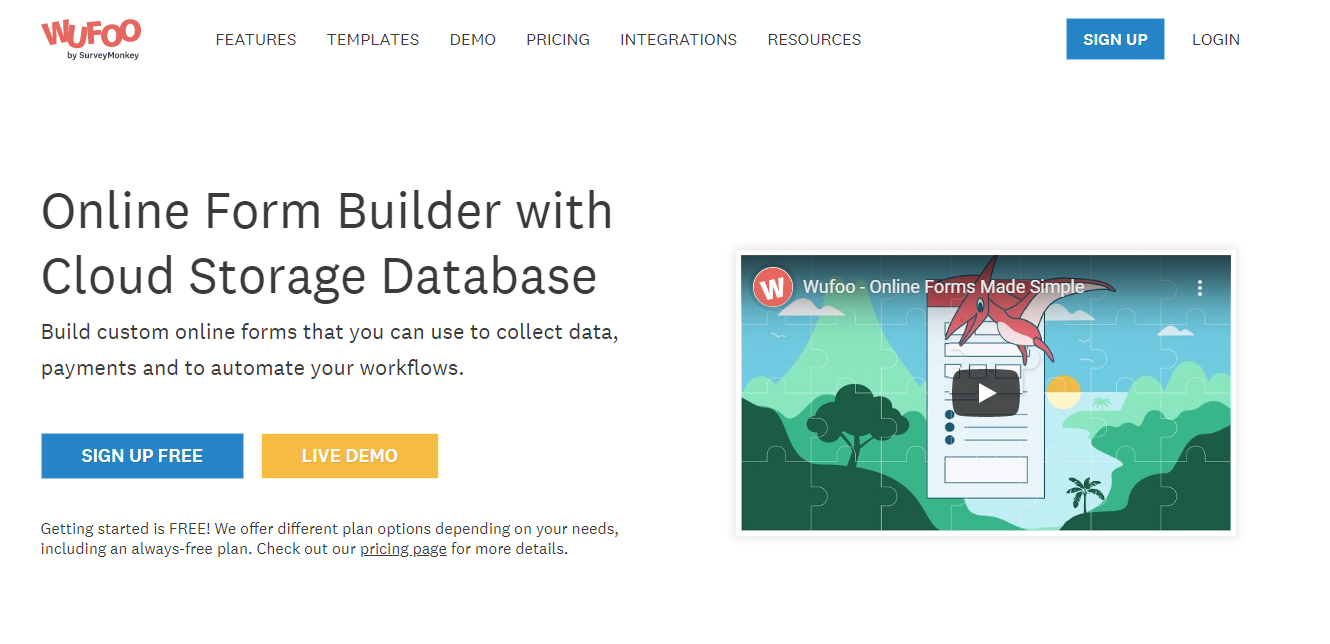1330x644 pixels.
Task: Click the 'by SurveyMonkey' text under logo
Action: point(103,56)
